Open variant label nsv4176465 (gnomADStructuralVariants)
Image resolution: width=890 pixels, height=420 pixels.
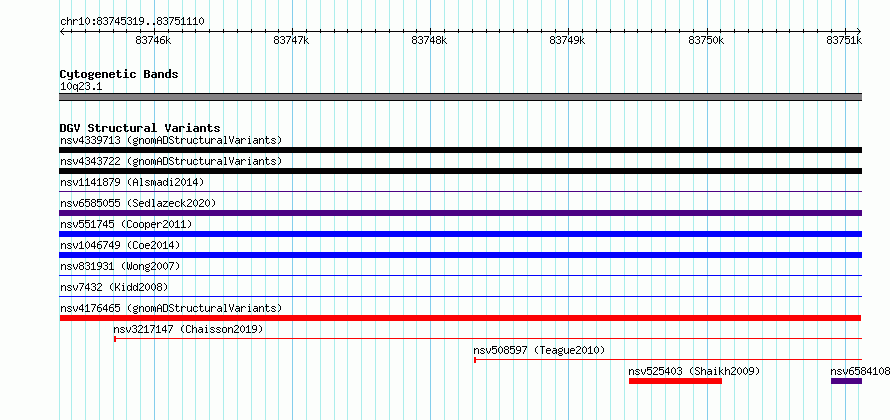coord(171,308)
